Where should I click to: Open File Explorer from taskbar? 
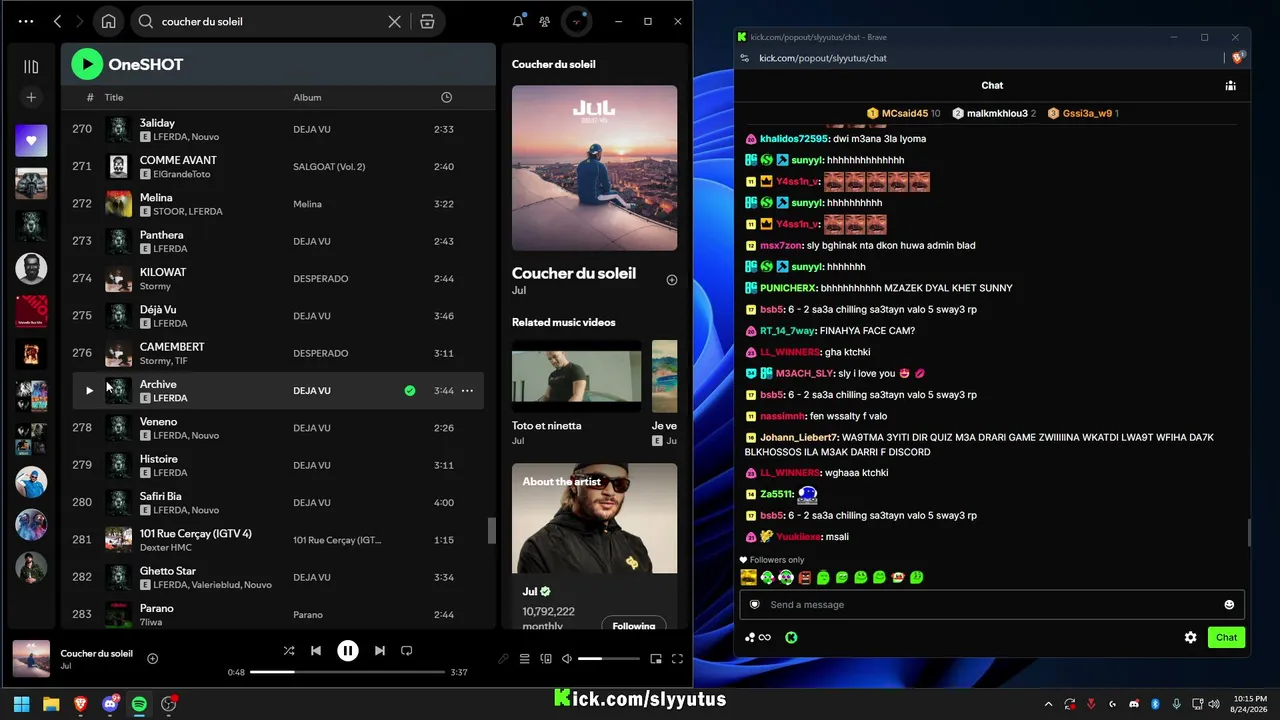point(51,704)
